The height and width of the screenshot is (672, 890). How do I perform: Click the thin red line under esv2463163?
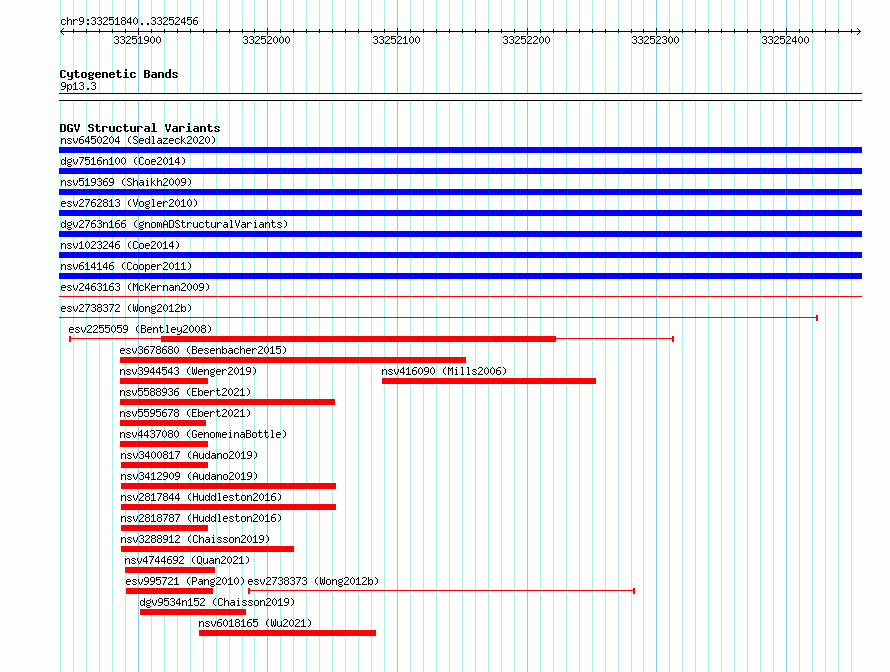click(x=460, y=297)
